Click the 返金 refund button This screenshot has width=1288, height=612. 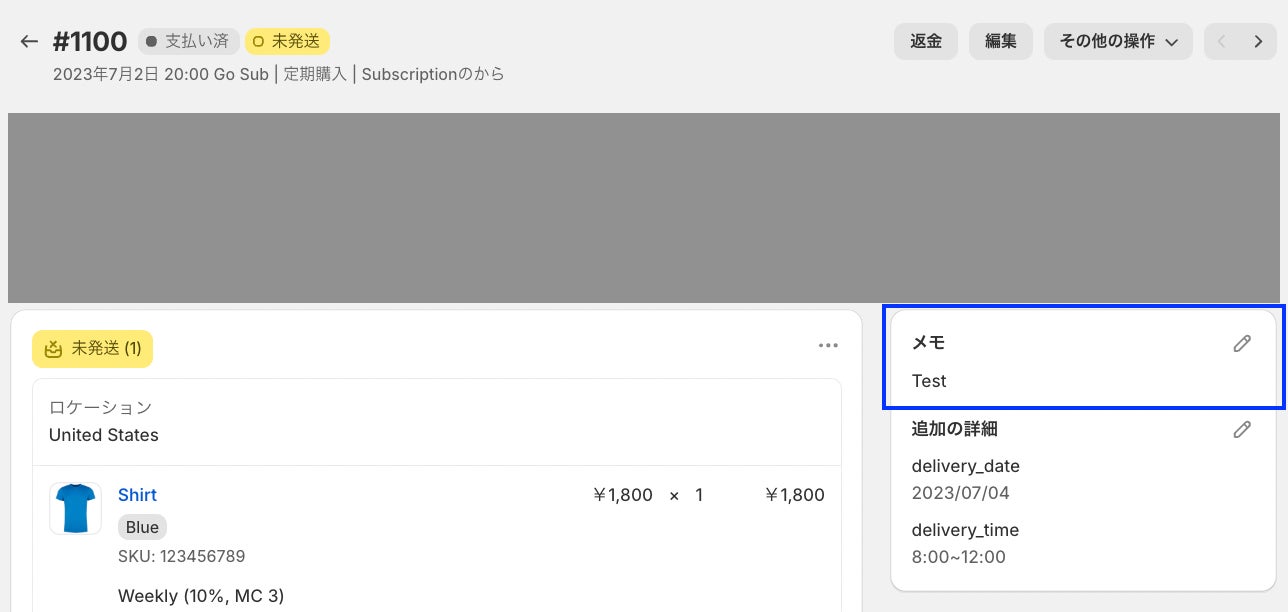pyautogui.click(x=925, y=42)
